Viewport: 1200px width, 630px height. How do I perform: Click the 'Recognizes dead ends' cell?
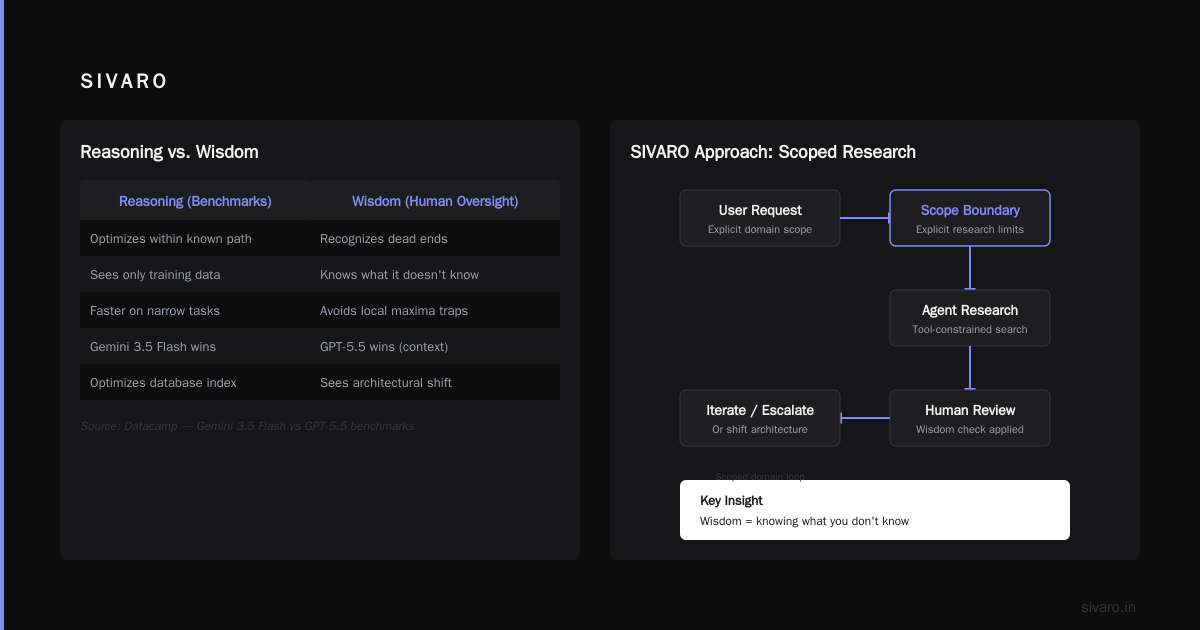pos(435,239)
